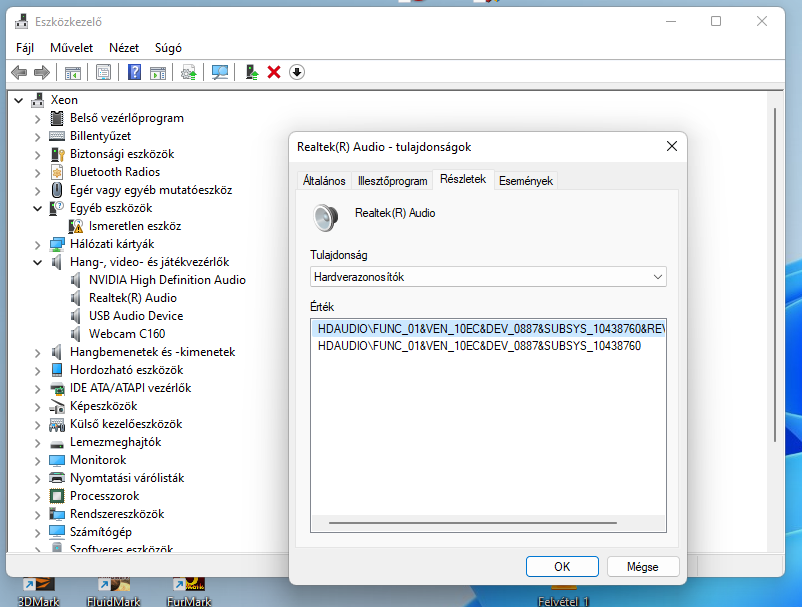Select the Hordozható eszközök category
The height and width of the screenshot is (607, 802).
[x=126, y=370]
